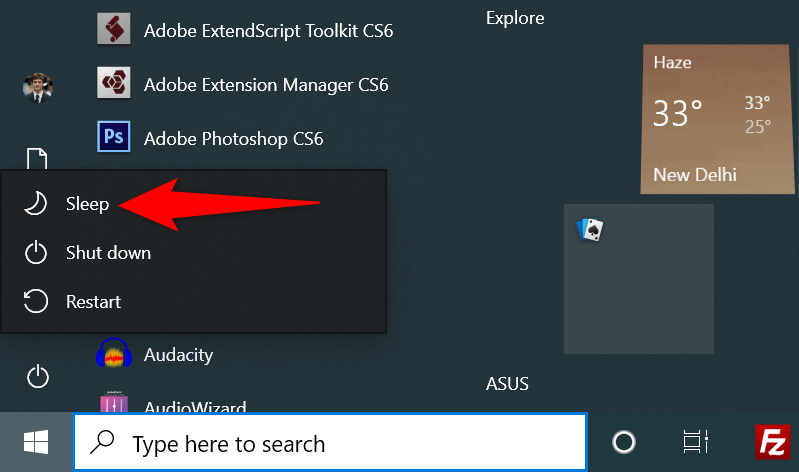Click the Type here to search box

coord(330,443)
